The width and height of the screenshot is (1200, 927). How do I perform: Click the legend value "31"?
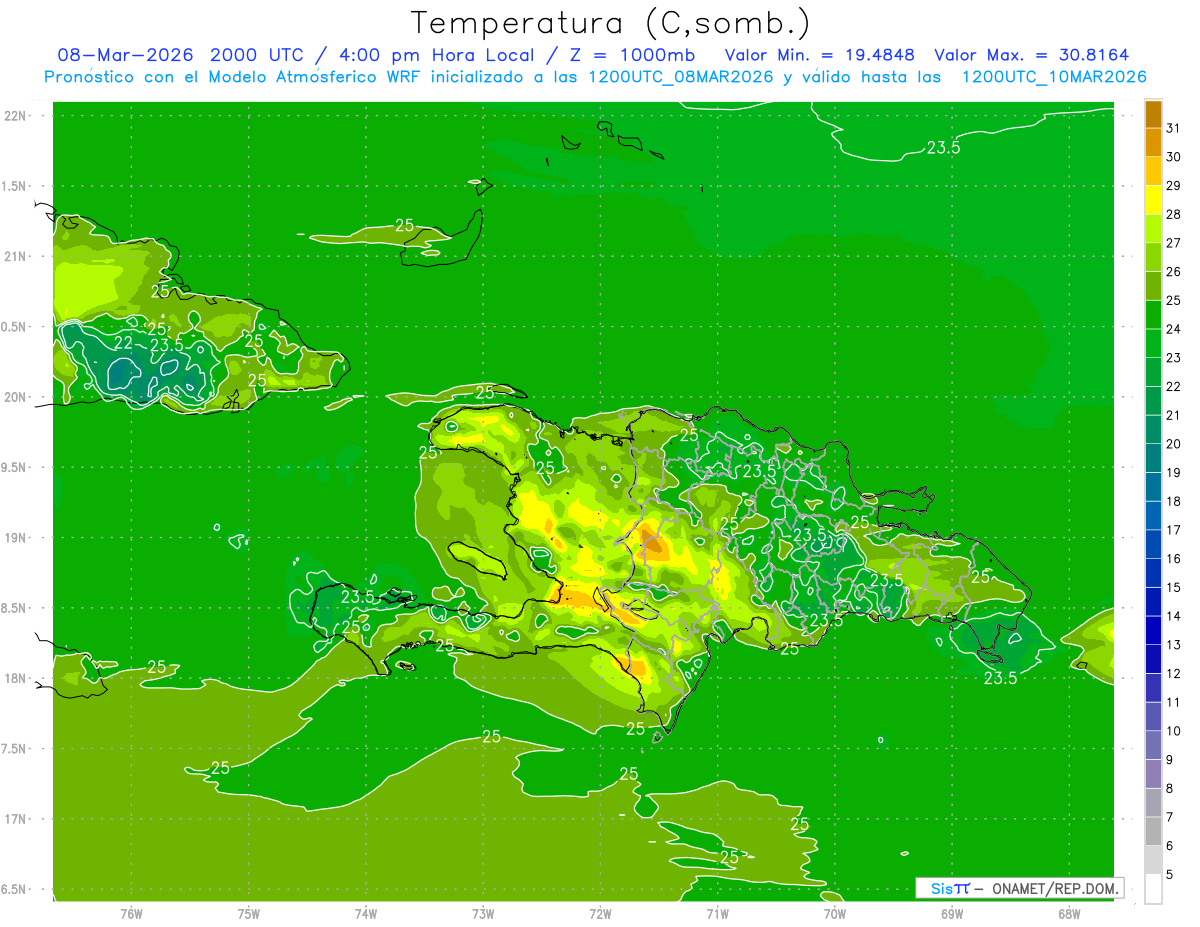1173,128
